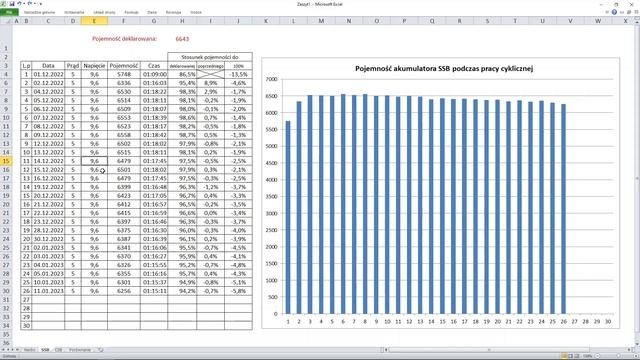The image size is (640, 360).
Task: Click the vertical scrollbar down arrow
Action: tap(637, 343)
